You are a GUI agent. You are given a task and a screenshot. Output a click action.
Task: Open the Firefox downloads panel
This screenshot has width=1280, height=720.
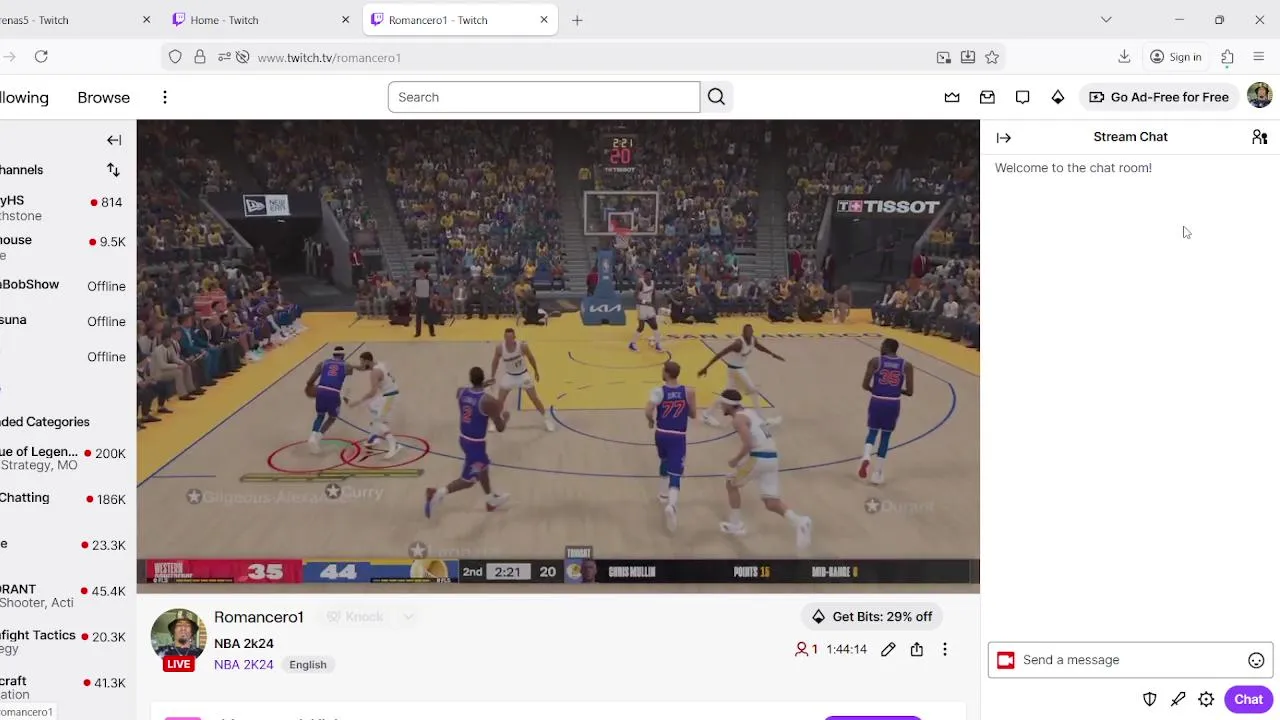click(1124, 57)
